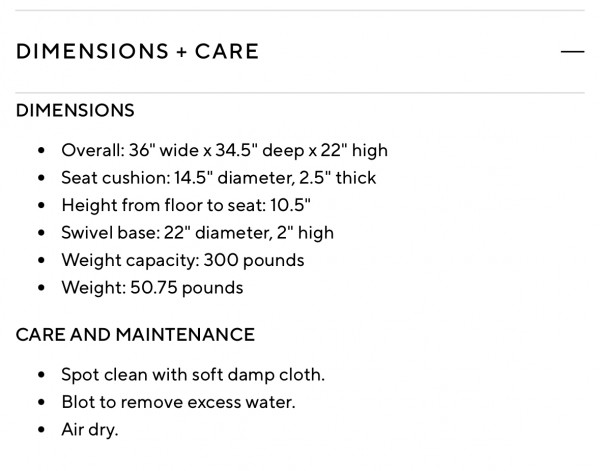Collapse section using the minus icon
The width and height of the screenshot is (600, 471).
pyautogui.click(x=572, y=51)
